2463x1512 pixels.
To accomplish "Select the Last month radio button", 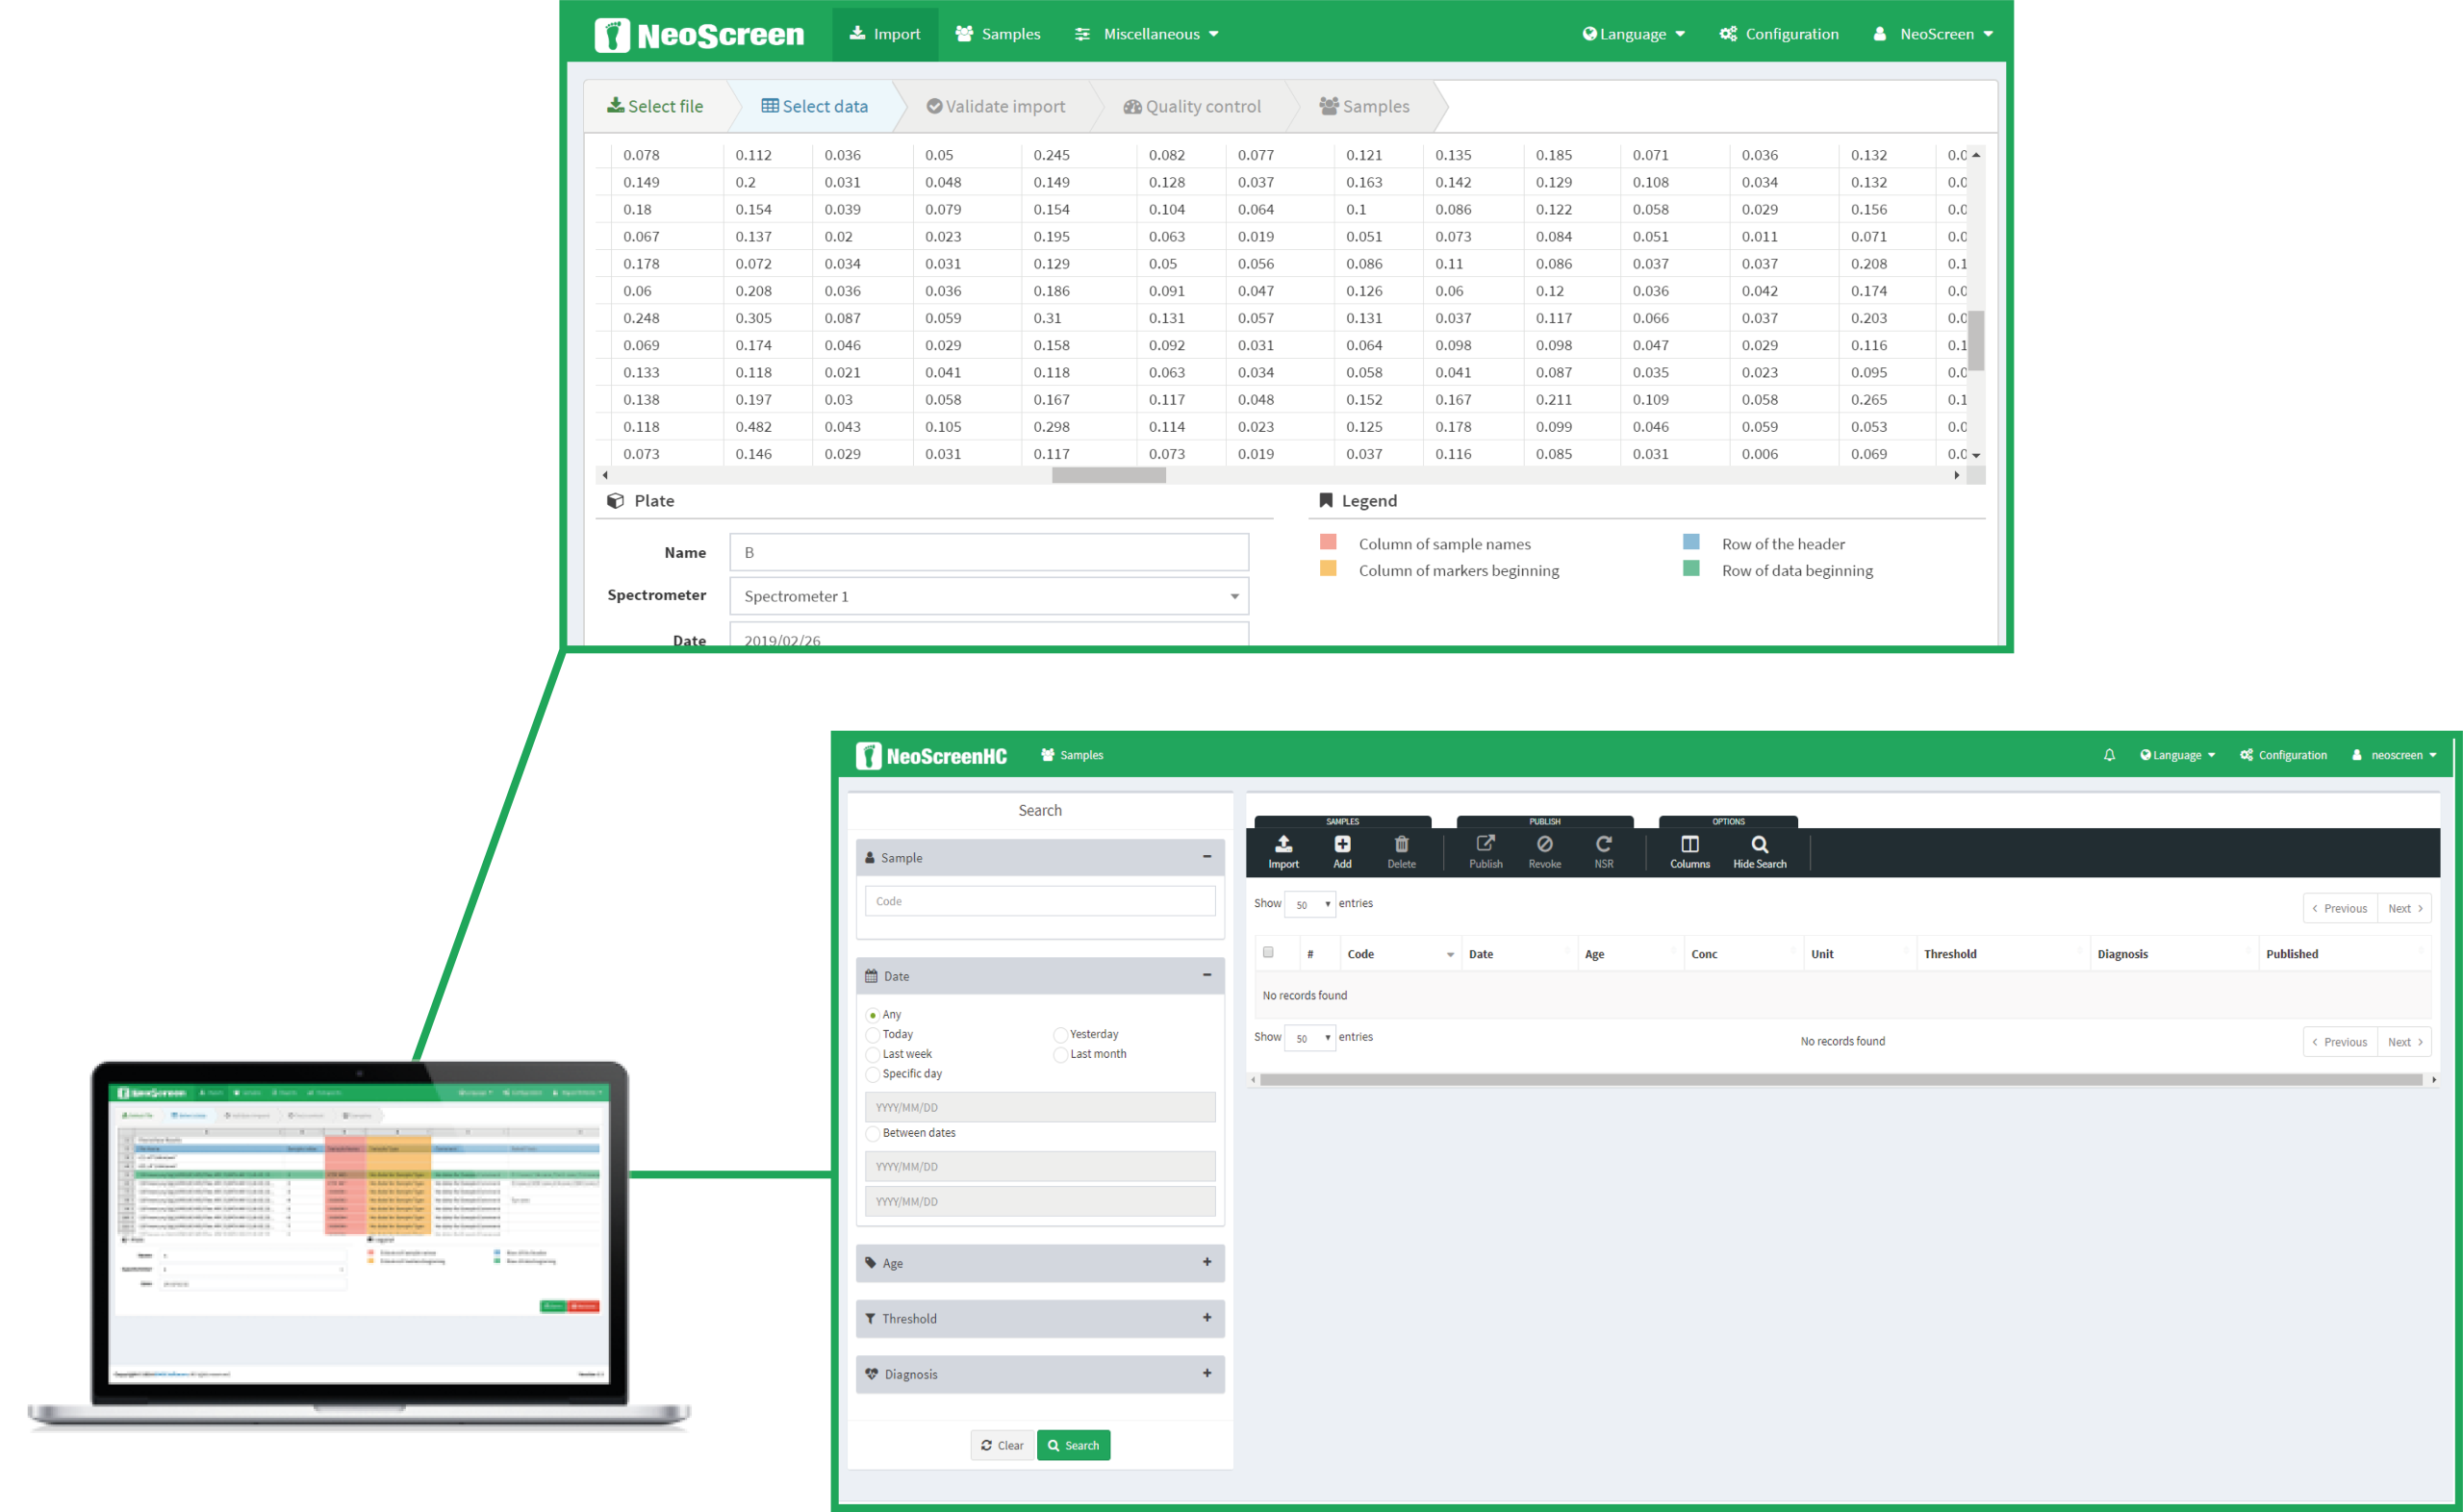I will coord(1060,1055).
